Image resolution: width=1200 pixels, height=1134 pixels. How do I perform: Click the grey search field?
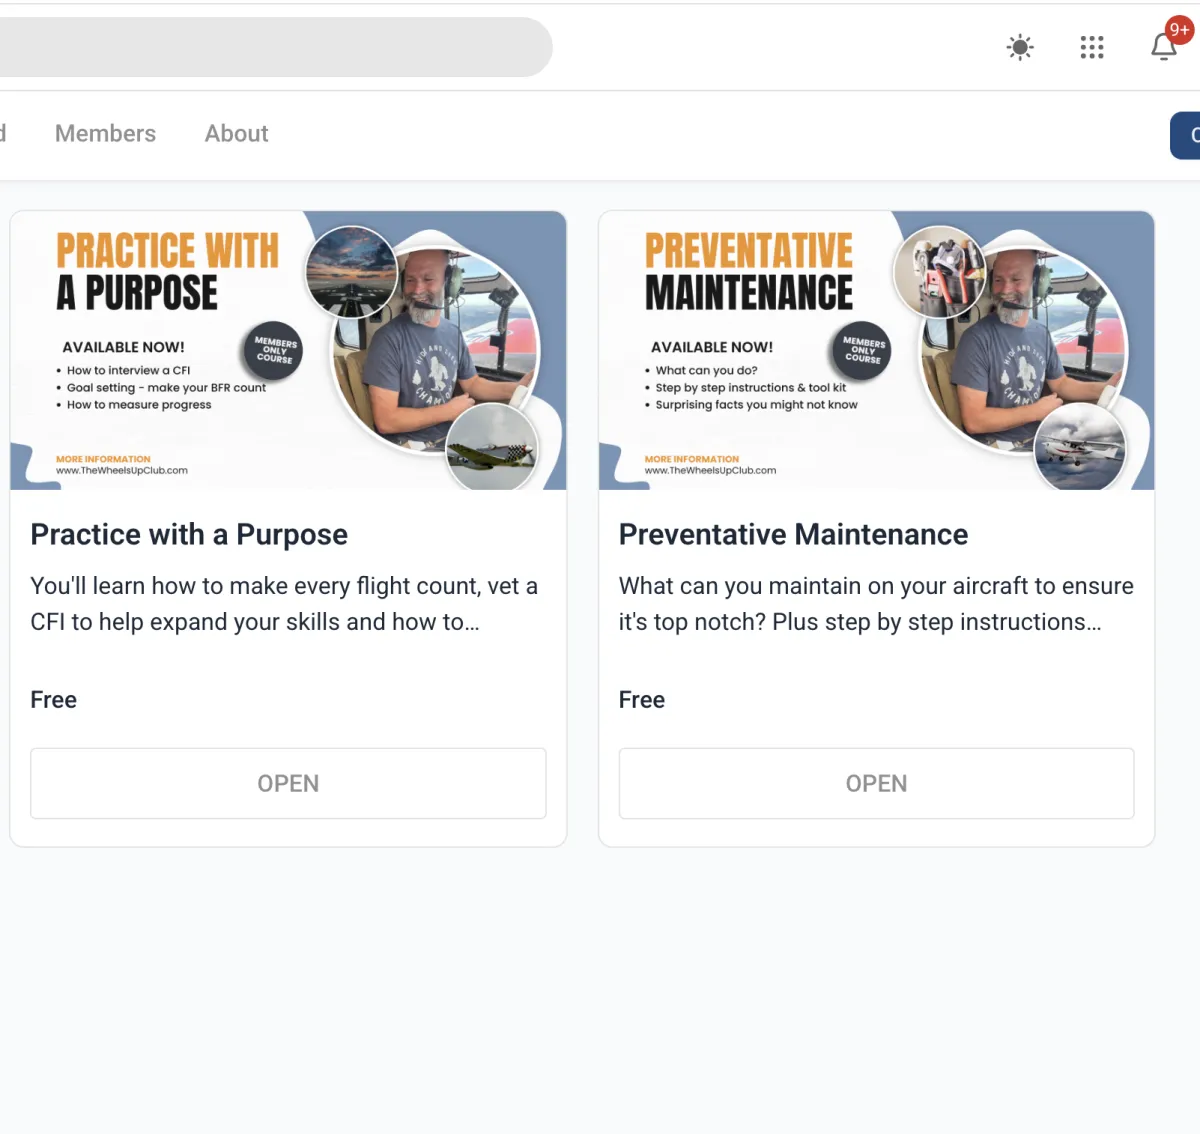click(275, 47)
